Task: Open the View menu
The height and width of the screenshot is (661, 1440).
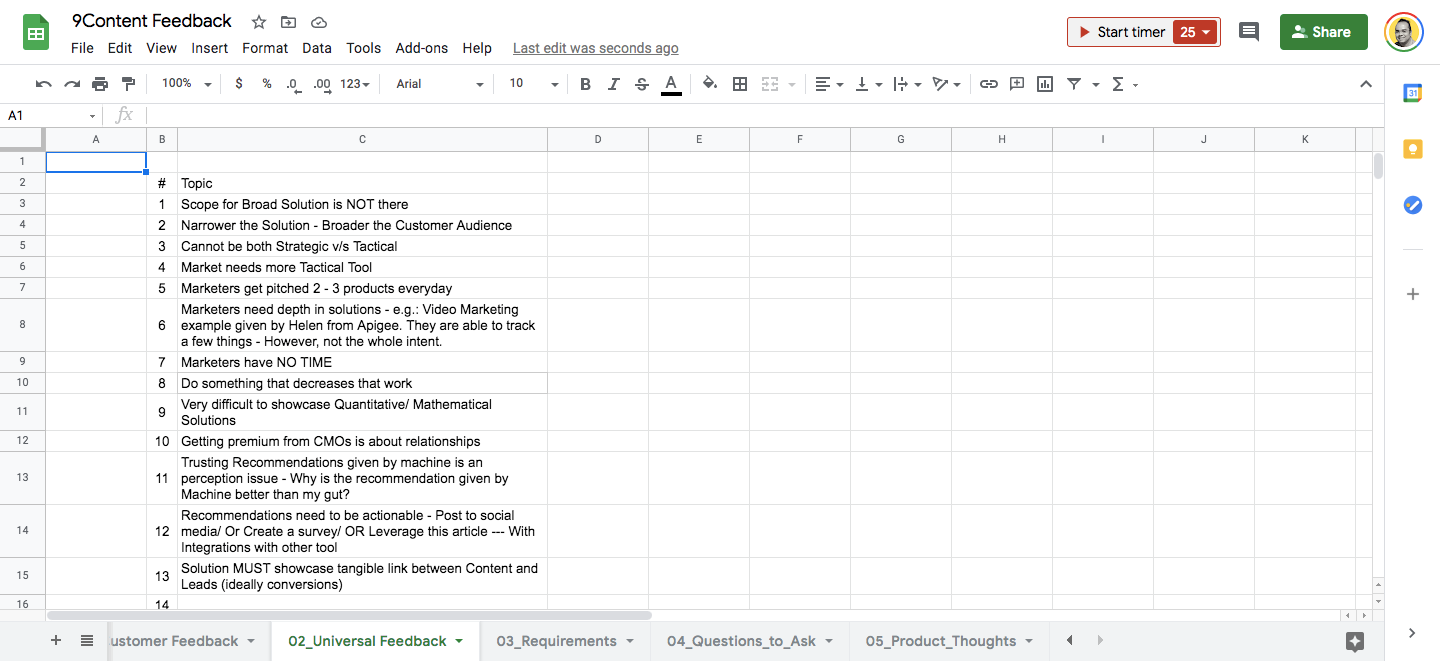Action: click(x=161, y=48)
